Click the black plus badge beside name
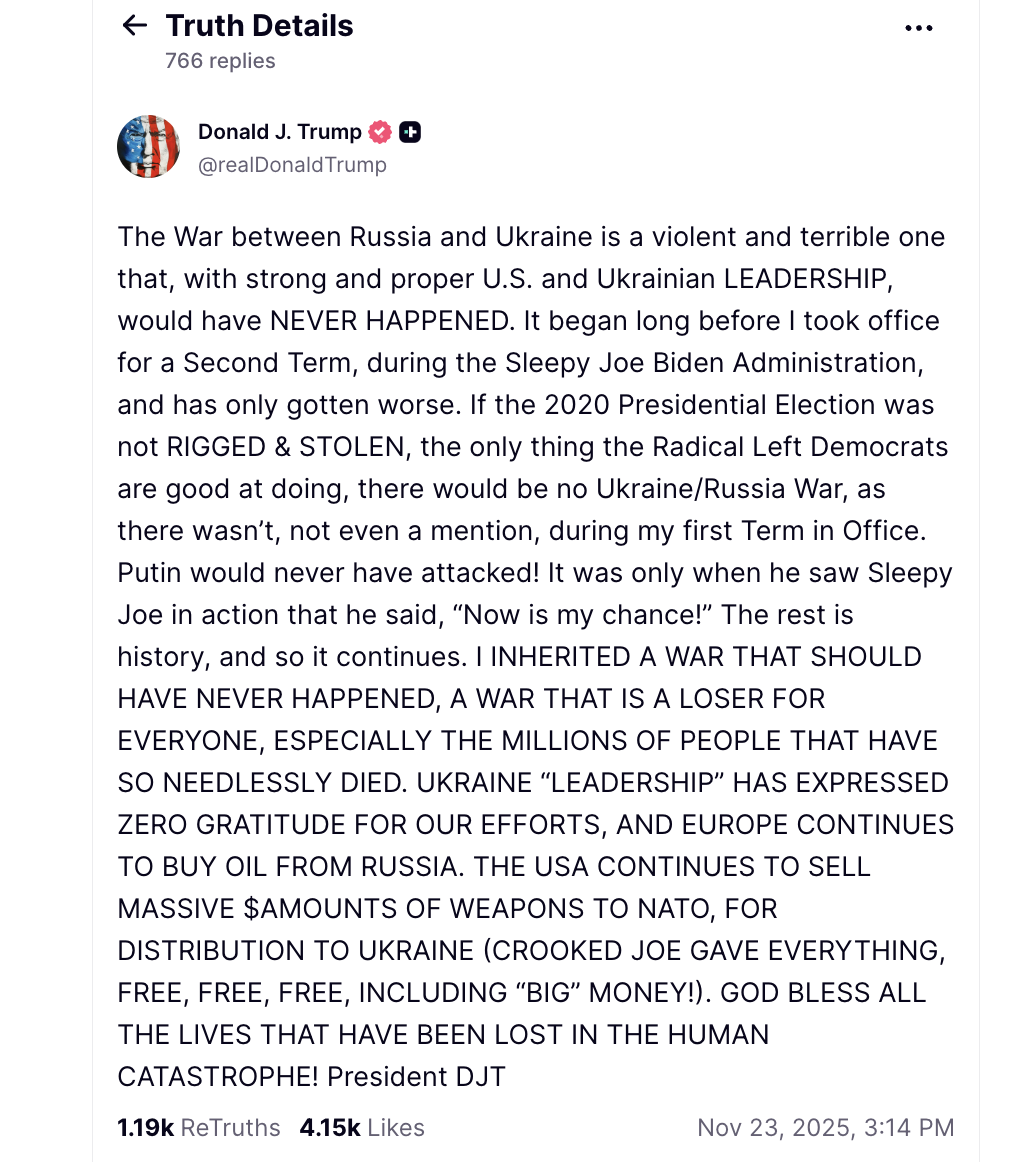 [409, 132]
